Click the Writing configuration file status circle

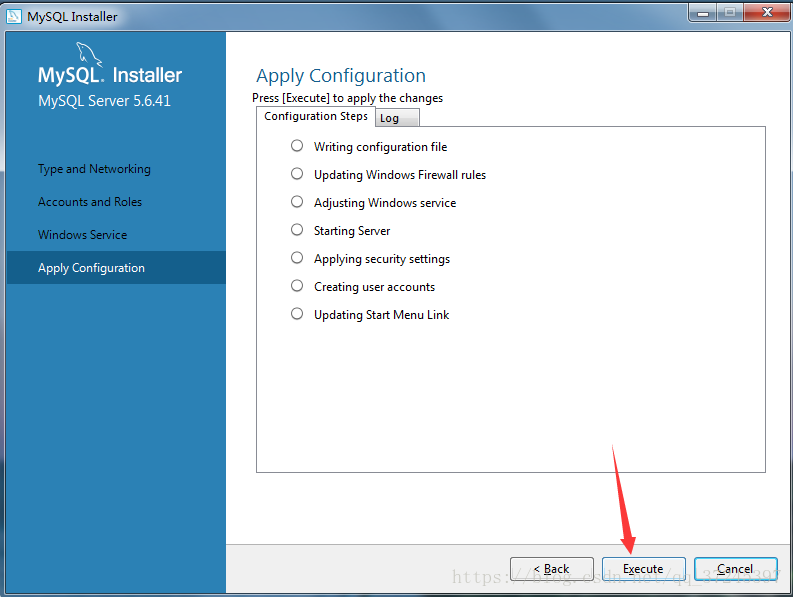[x=297, y=146]
